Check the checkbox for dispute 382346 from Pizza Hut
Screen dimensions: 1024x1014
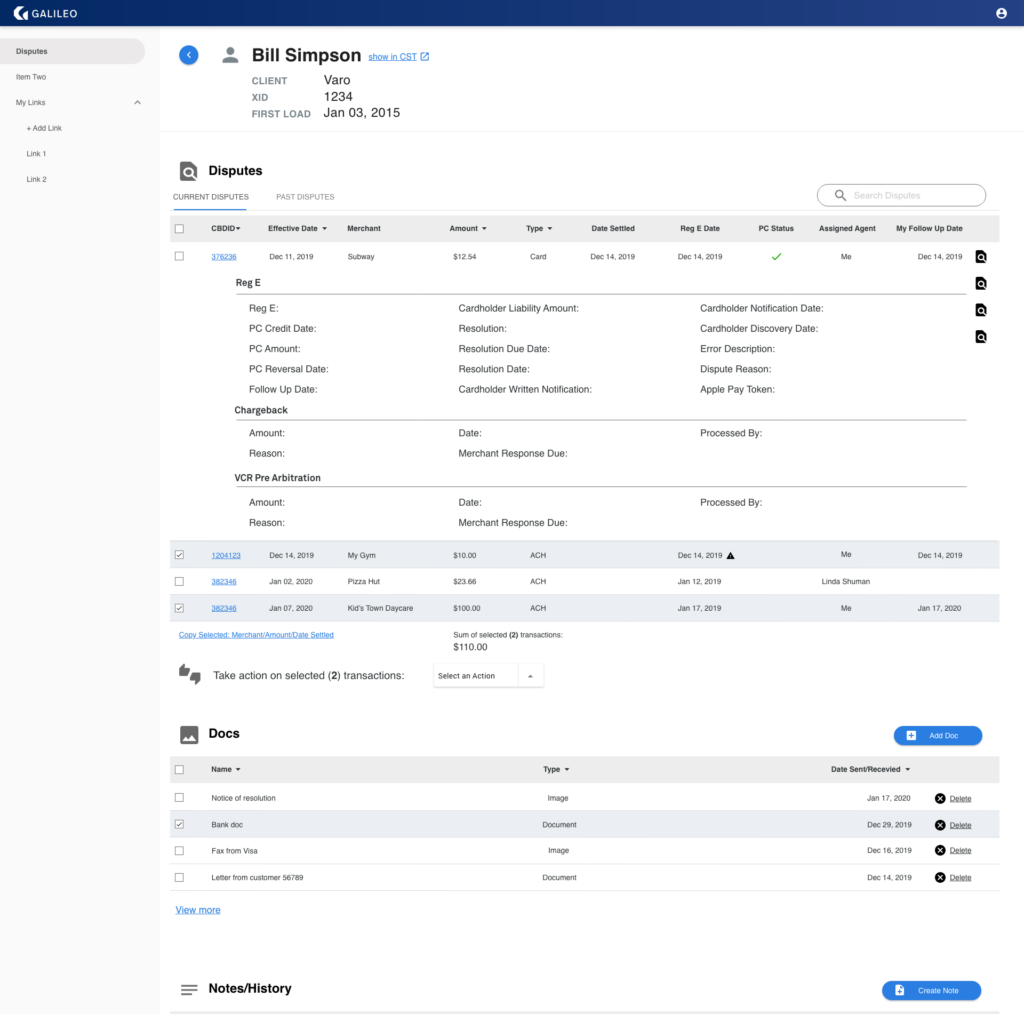point(179,581)
